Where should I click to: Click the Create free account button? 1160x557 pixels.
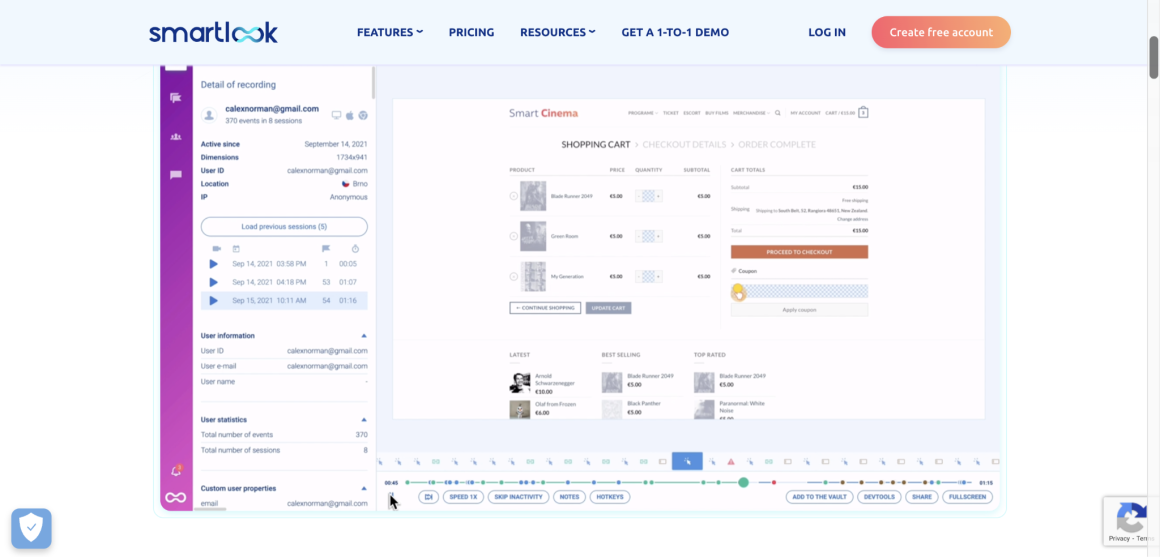click(941, 33)
